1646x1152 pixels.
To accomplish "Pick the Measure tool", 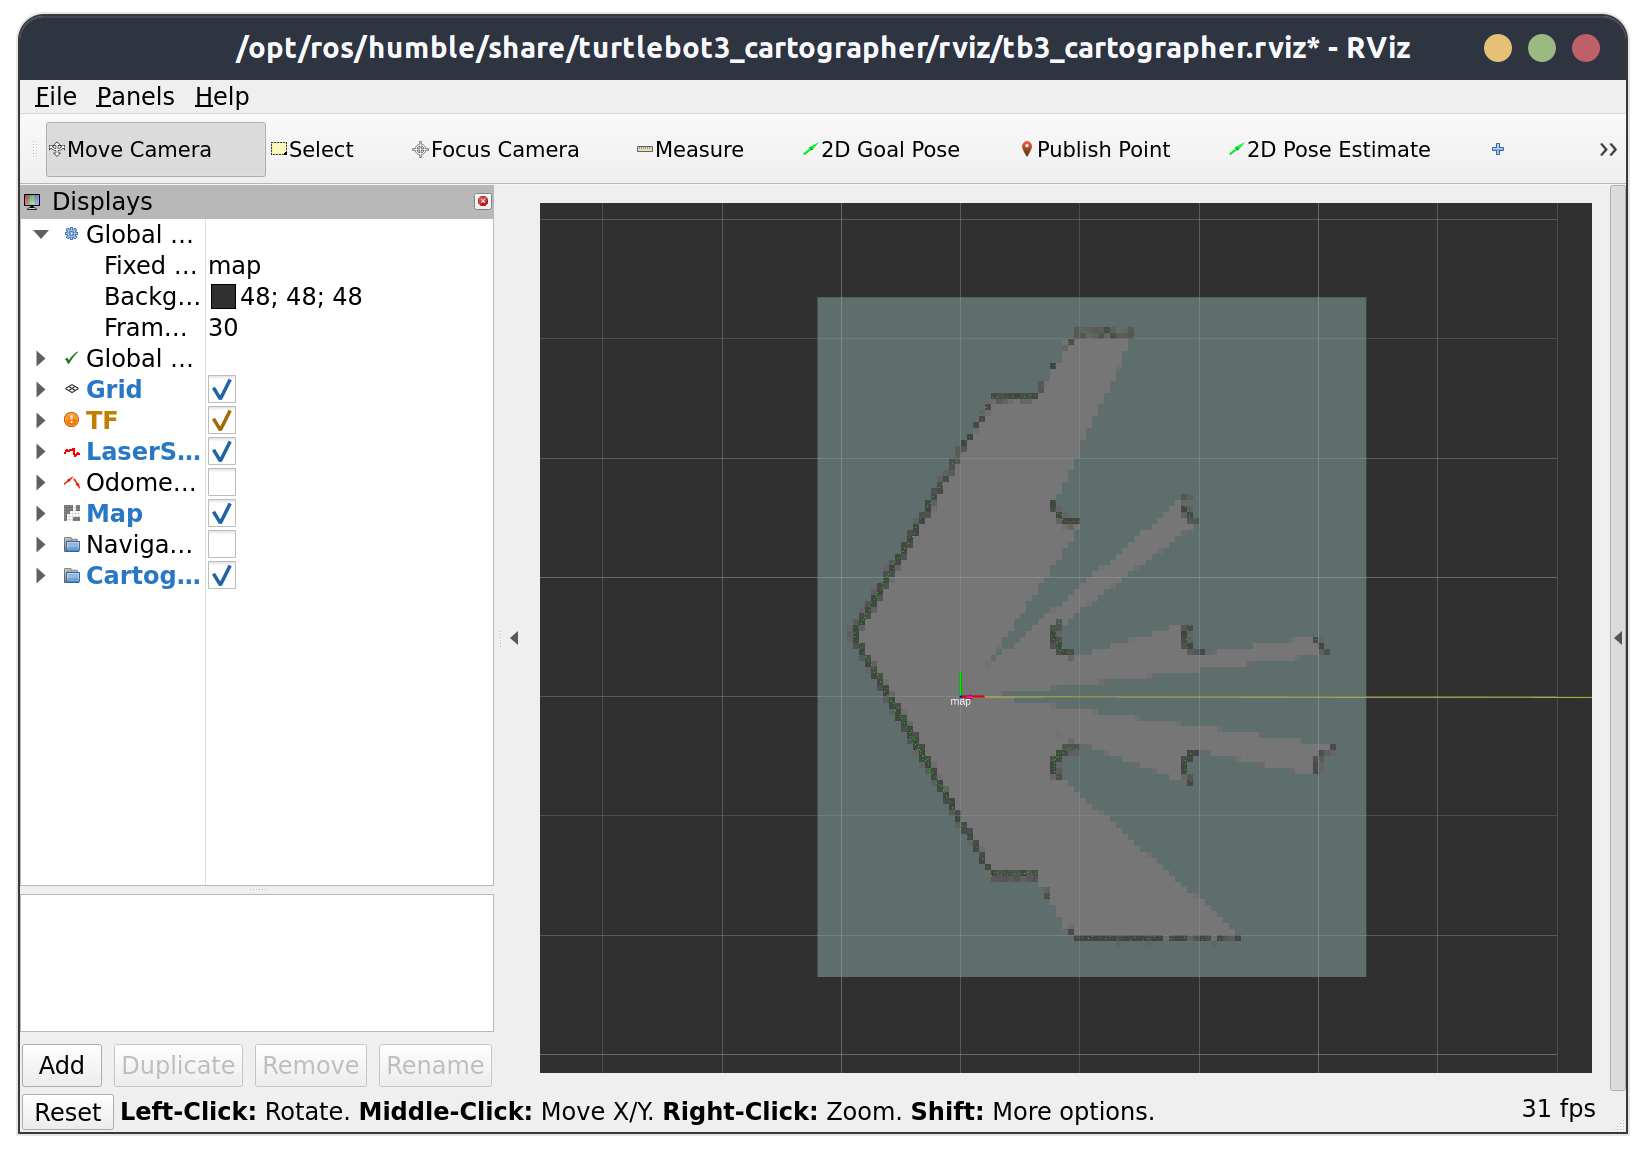I will 690,150.
